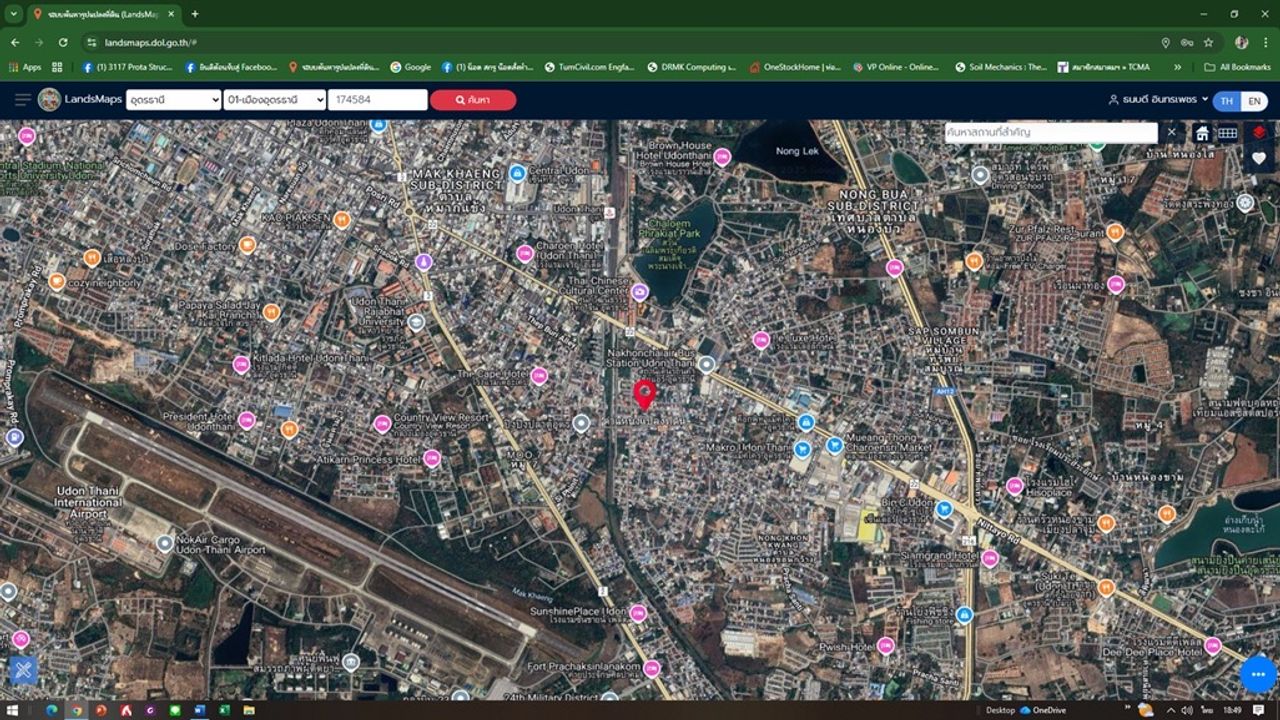The width and height of the screenshot is (1280, 720).
Task: Click the red ค้นหา search button
Action: [x=473, y=100]
